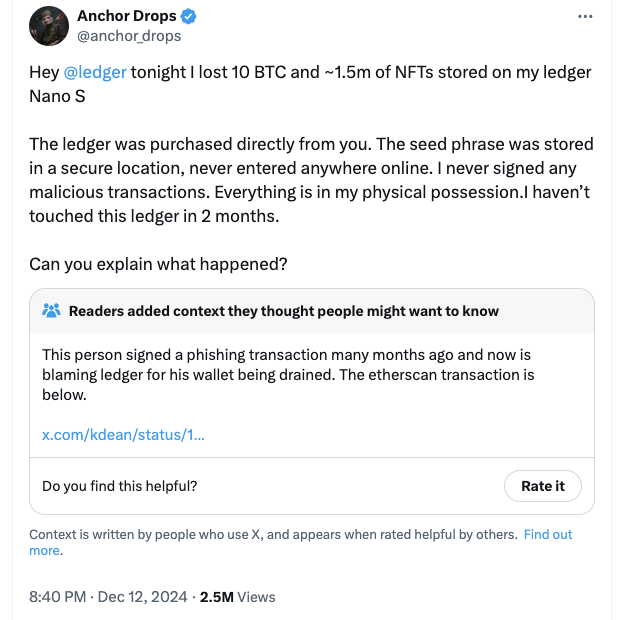
Task: Click the 'Do you find this helpful?' prompt
Action: tap(119, 486)
